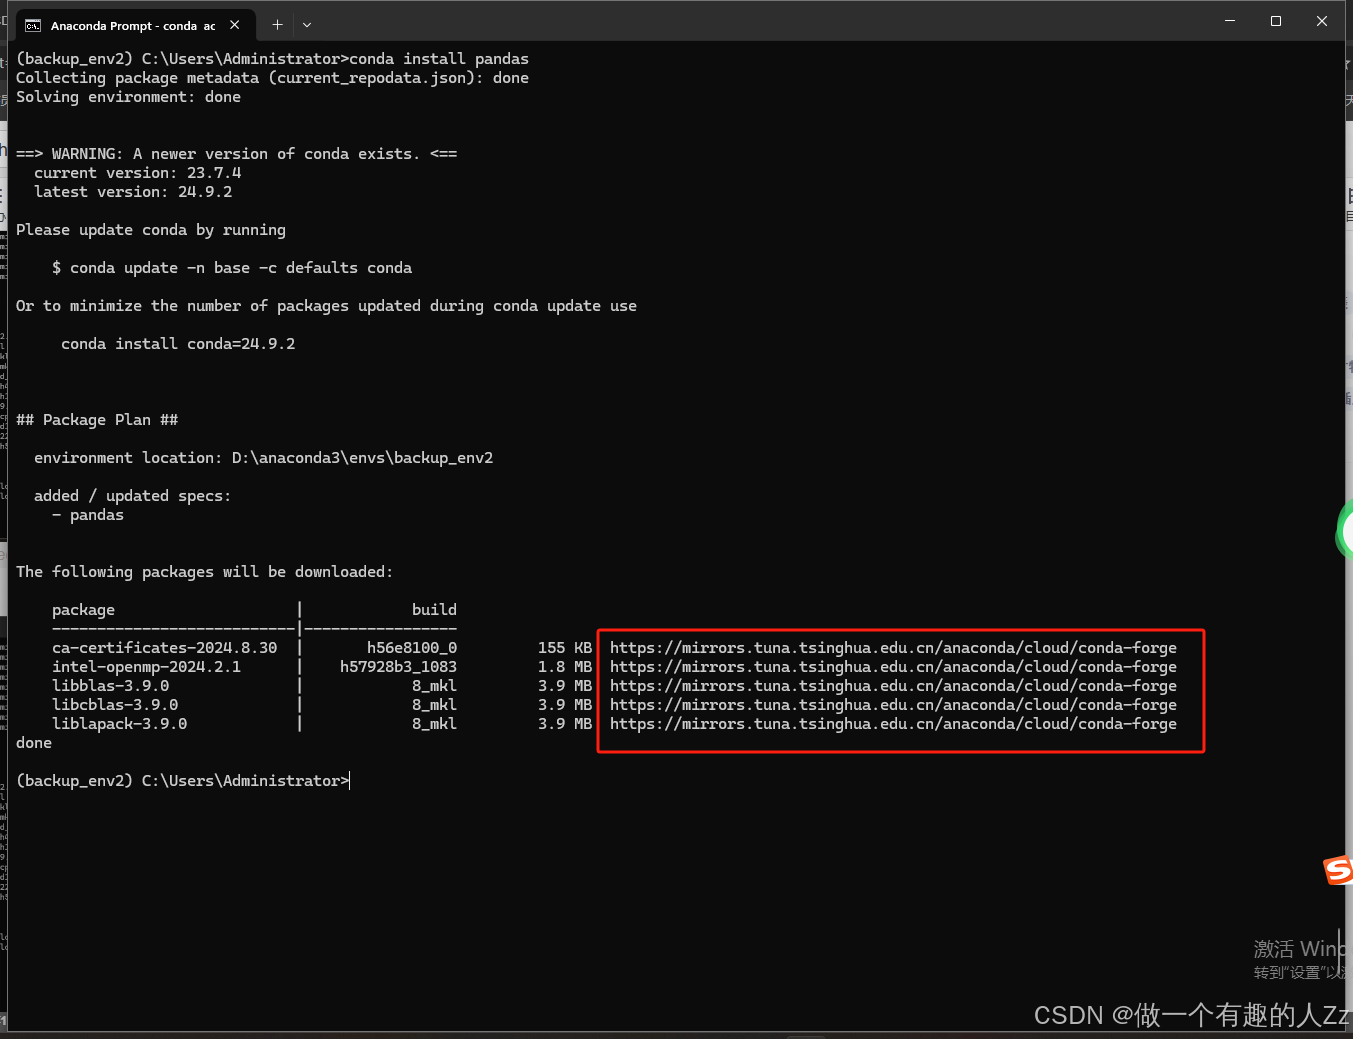Viewport: 1353px width, 1039px height.
Task: Click the tsinghua mirror URL for liblapack
Action: [893, 724]
